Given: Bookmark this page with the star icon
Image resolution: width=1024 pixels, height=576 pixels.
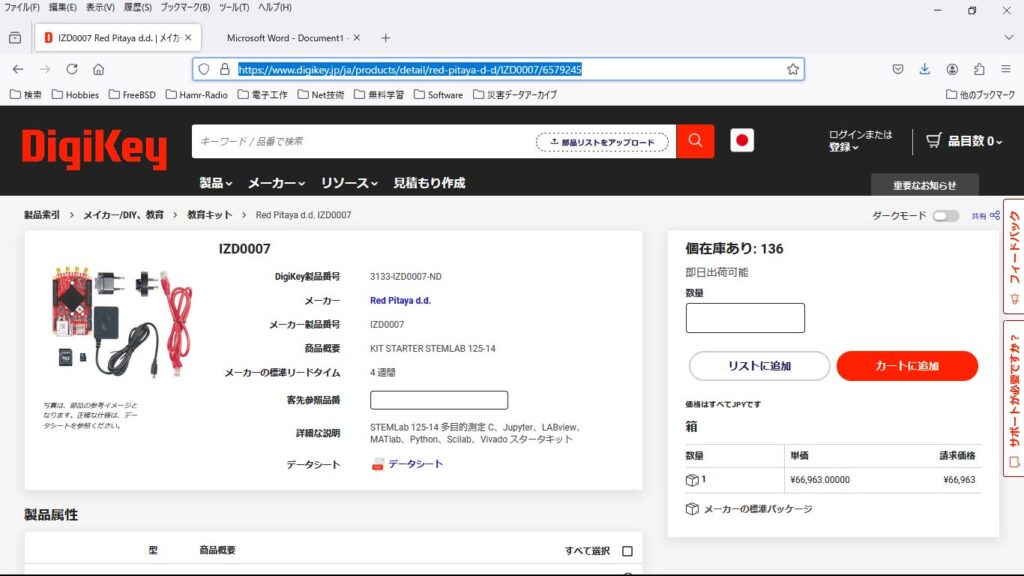Looking at the screenshot, I should pos(793,69).
